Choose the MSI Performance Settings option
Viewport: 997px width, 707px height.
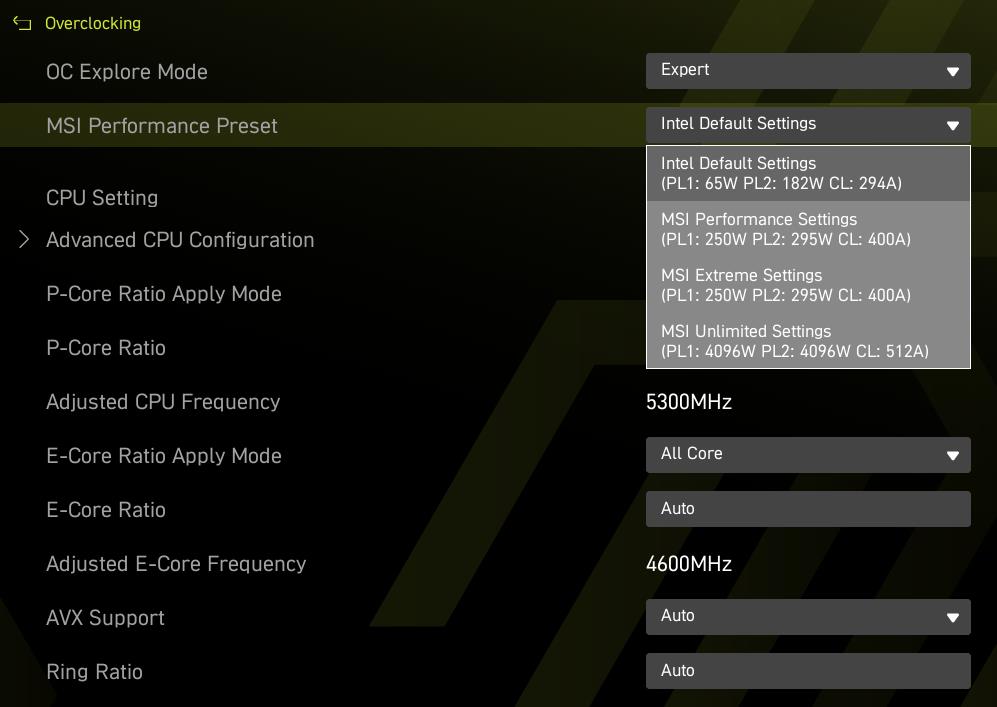(808, 230)
